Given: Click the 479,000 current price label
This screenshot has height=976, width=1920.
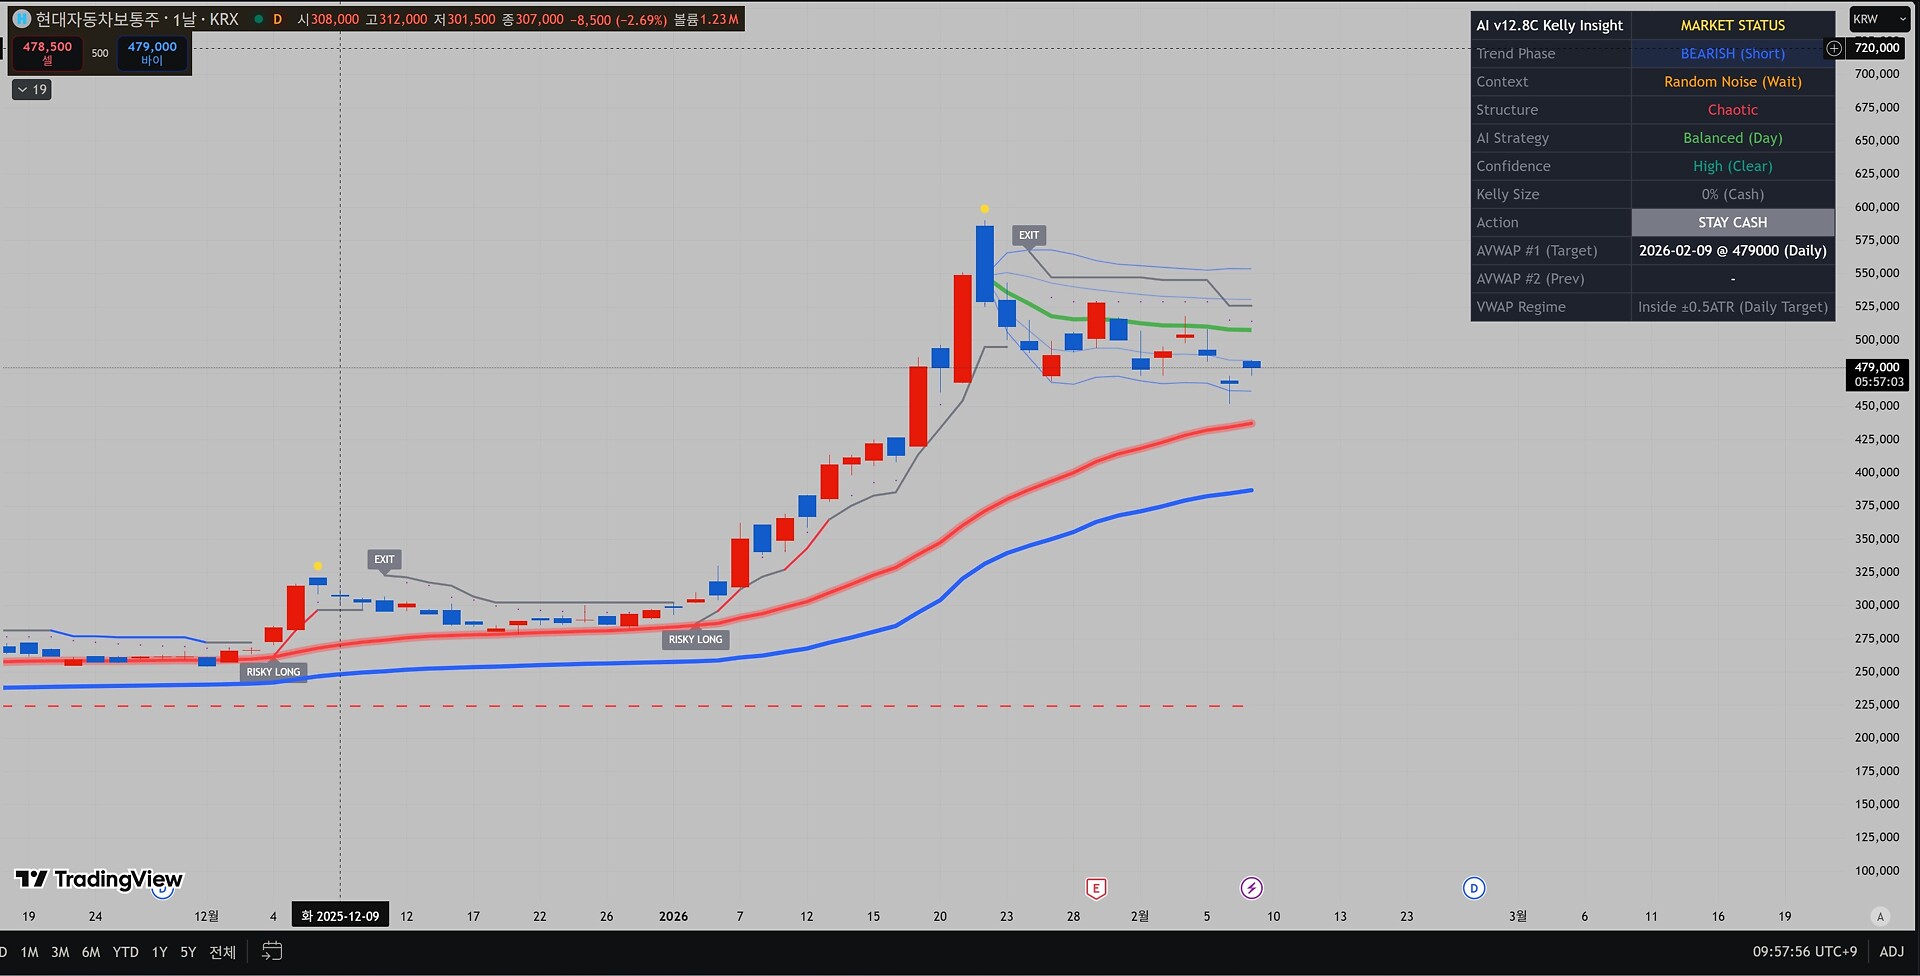Looking at the screenshot, I should [x=1877, y=375].
